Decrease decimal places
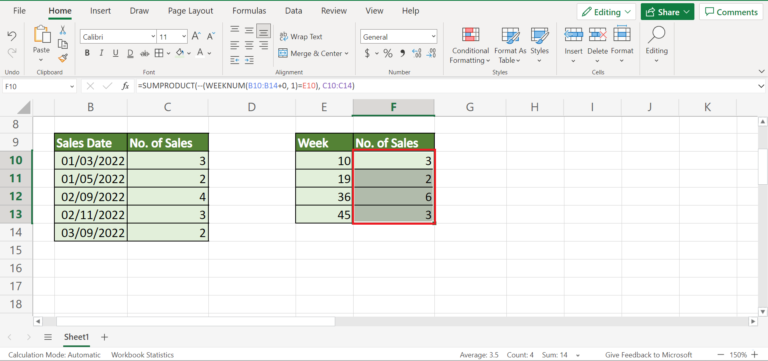The width and height of the screenshot is (768, 361). pos(431,53)
